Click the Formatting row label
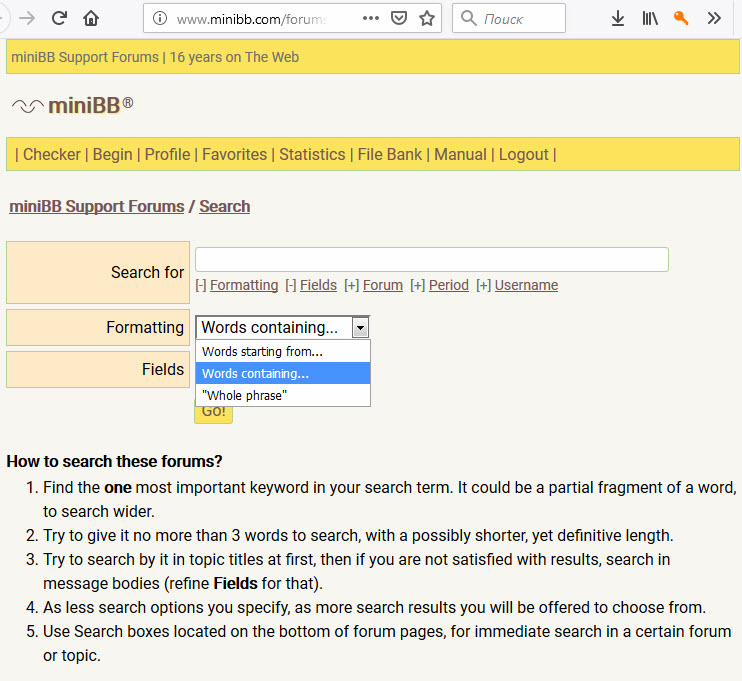The width and height of the screenshot is (742, 681). tap(145, 327)
